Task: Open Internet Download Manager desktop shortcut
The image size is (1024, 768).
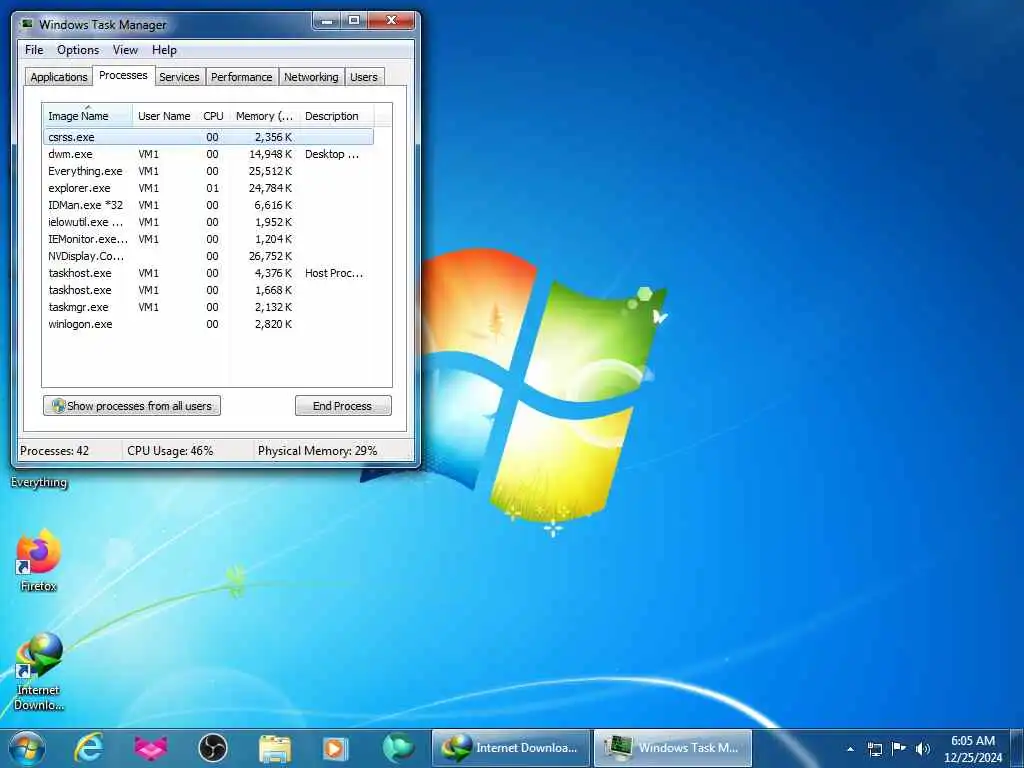Action: pos(39,671)
